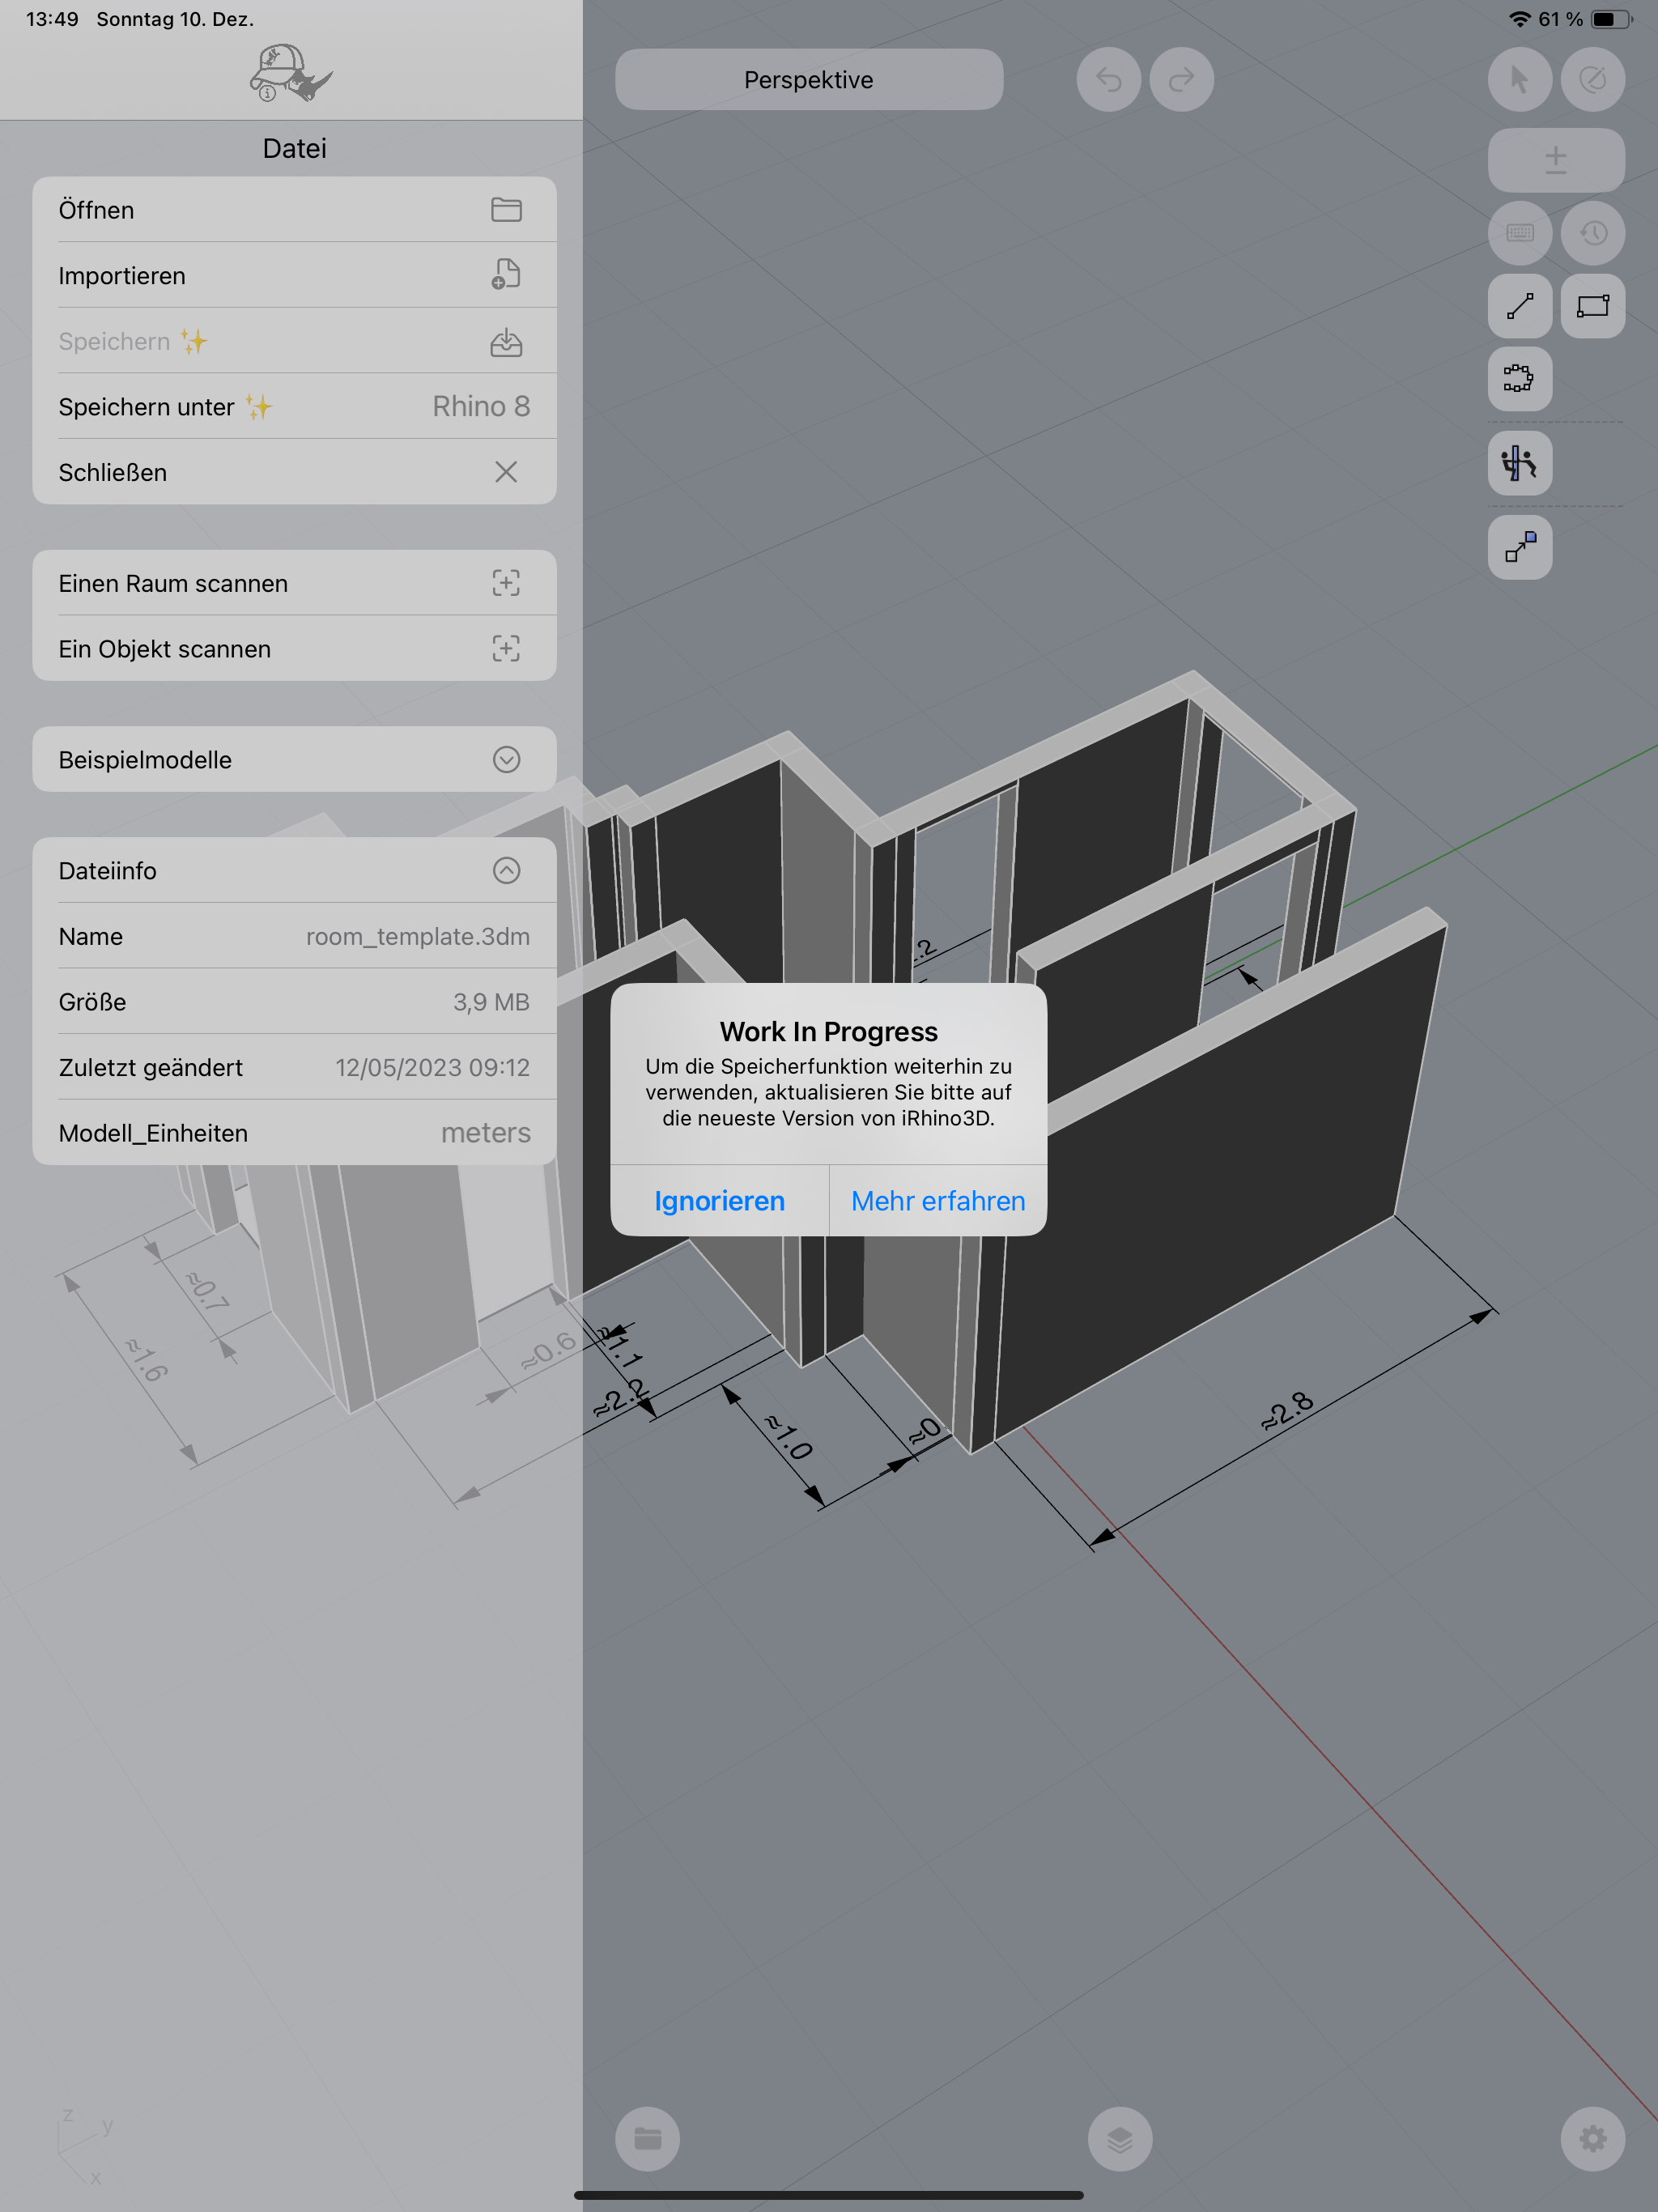Tap Einen Raum scannen

294,583
